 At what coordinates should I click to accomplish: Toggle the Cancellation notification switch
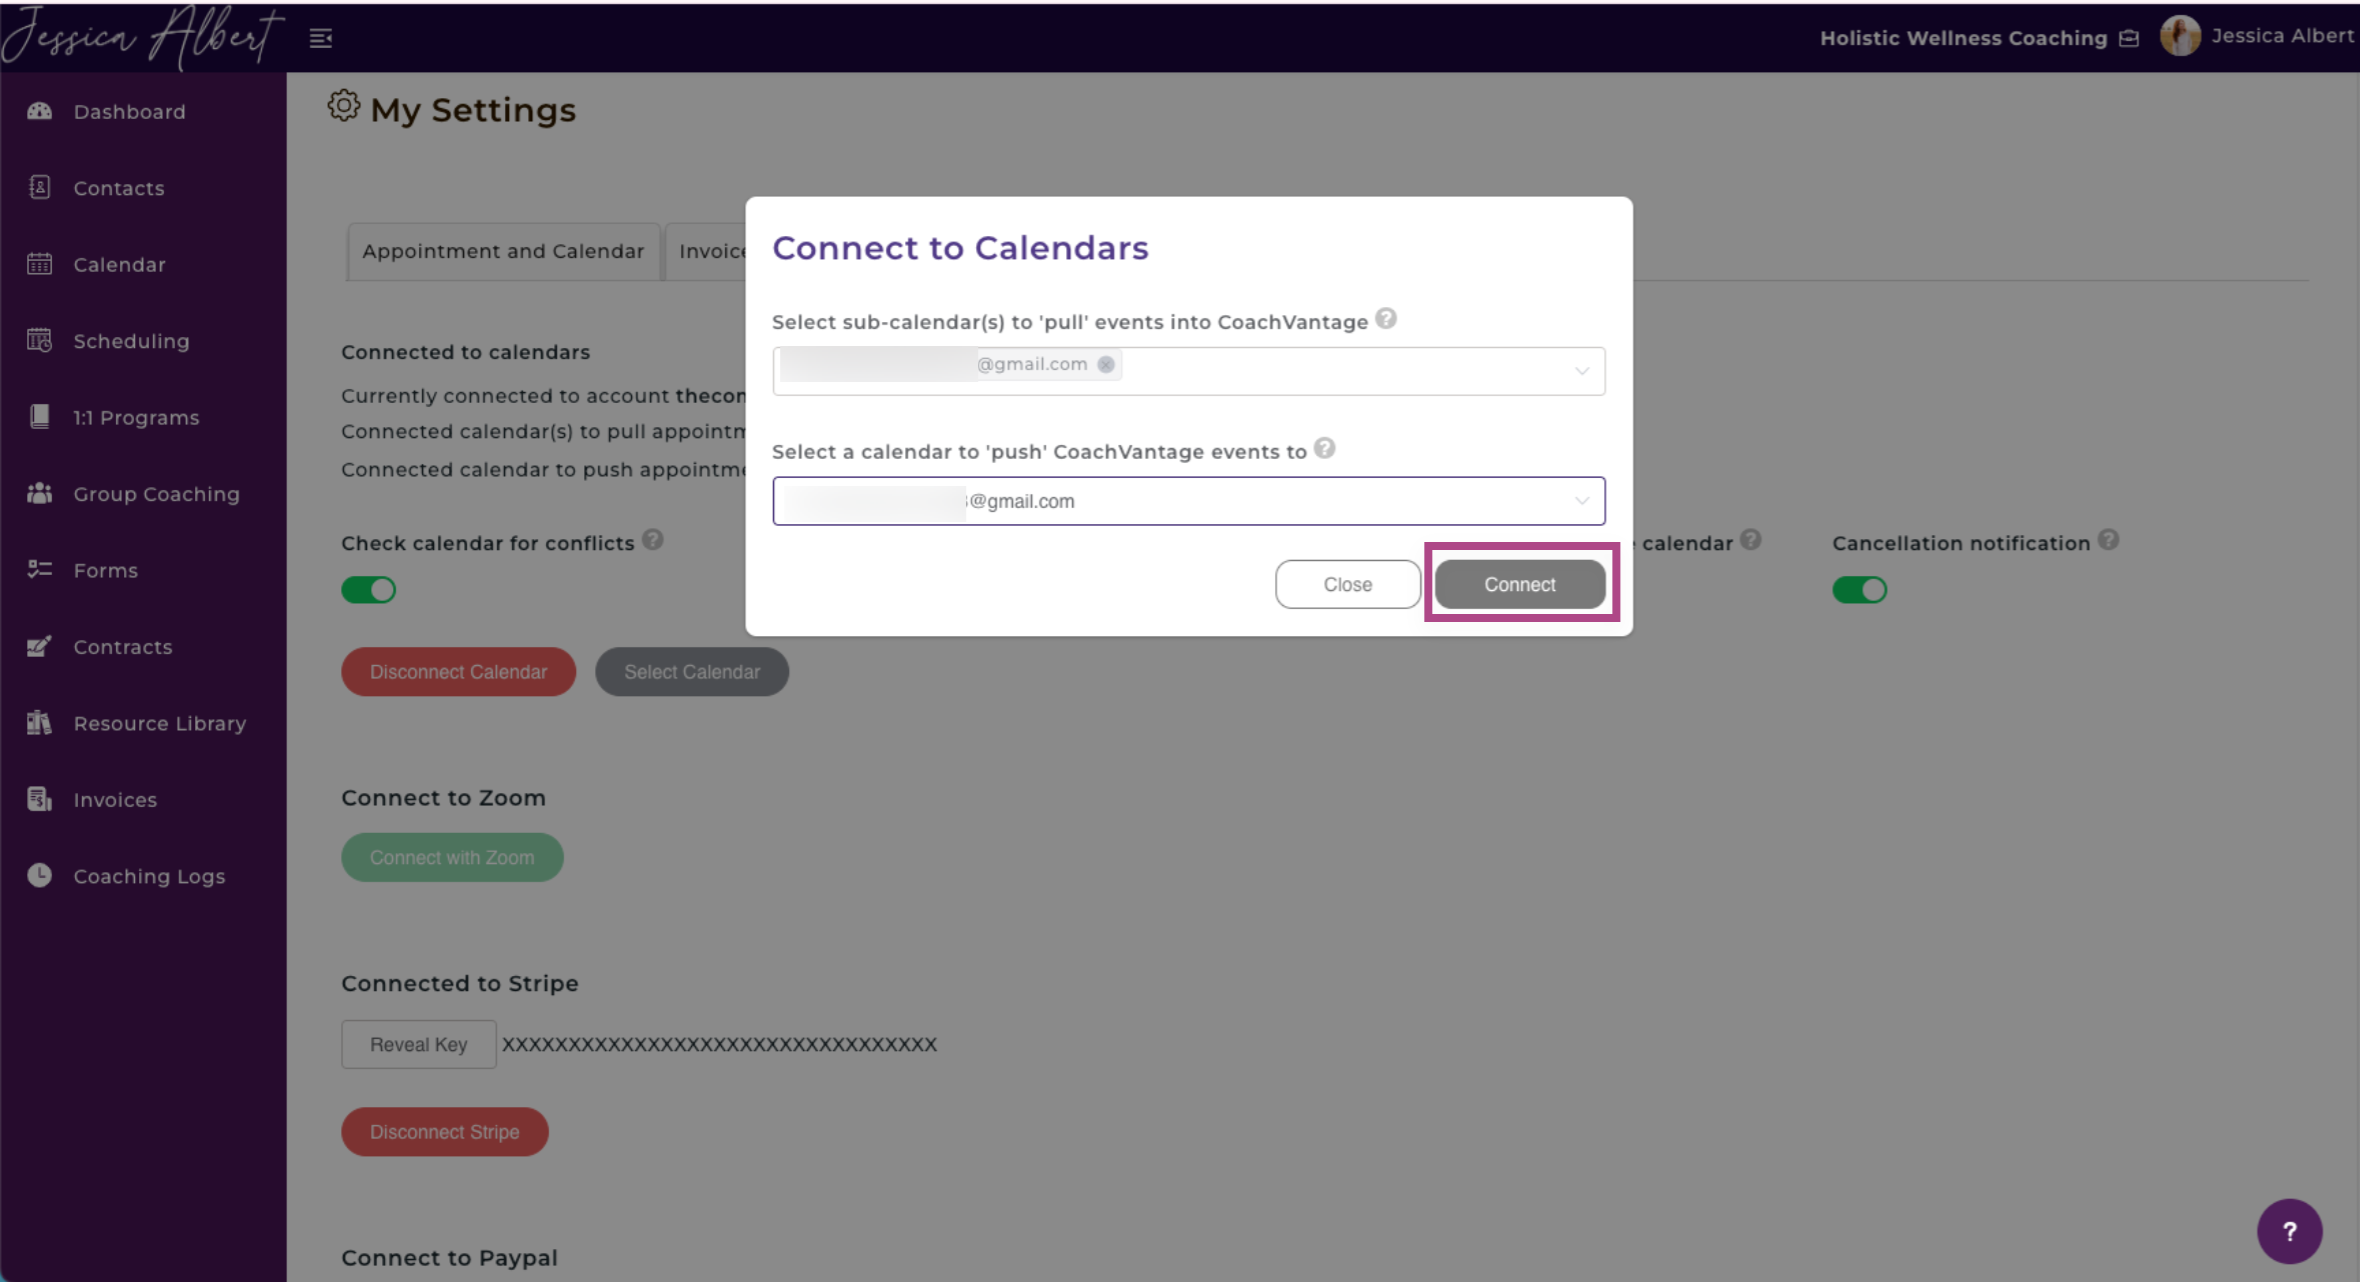(1859, 589)
